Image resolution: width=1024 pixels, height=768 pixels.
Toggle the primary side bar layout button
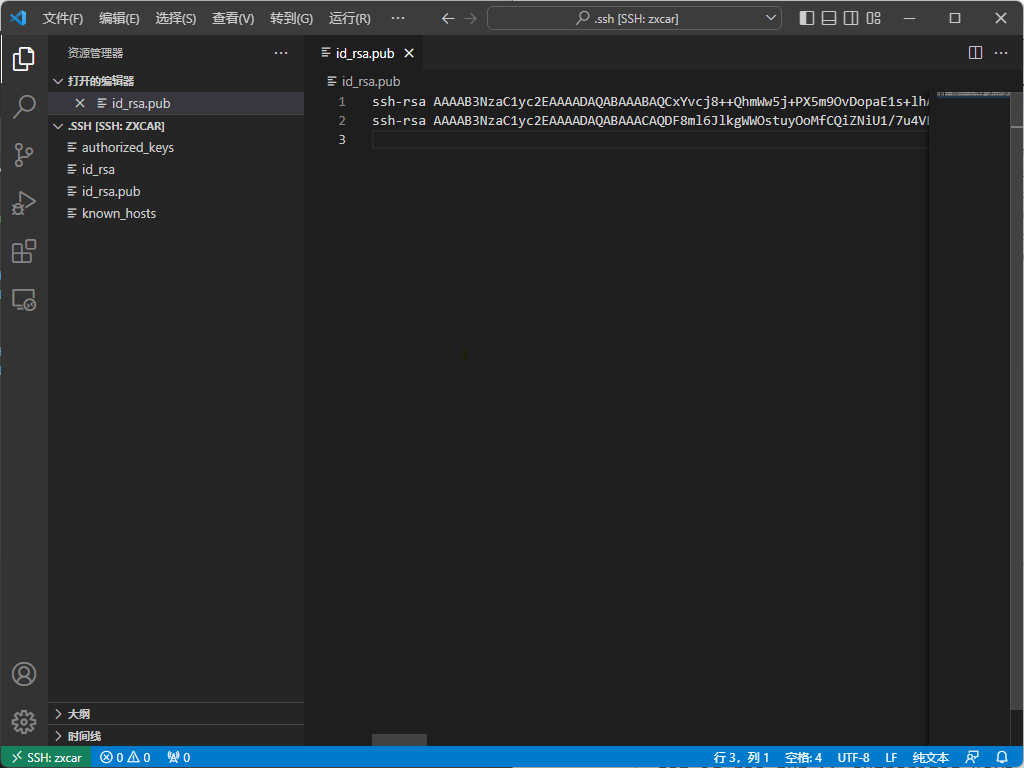(x=807, y=18)
